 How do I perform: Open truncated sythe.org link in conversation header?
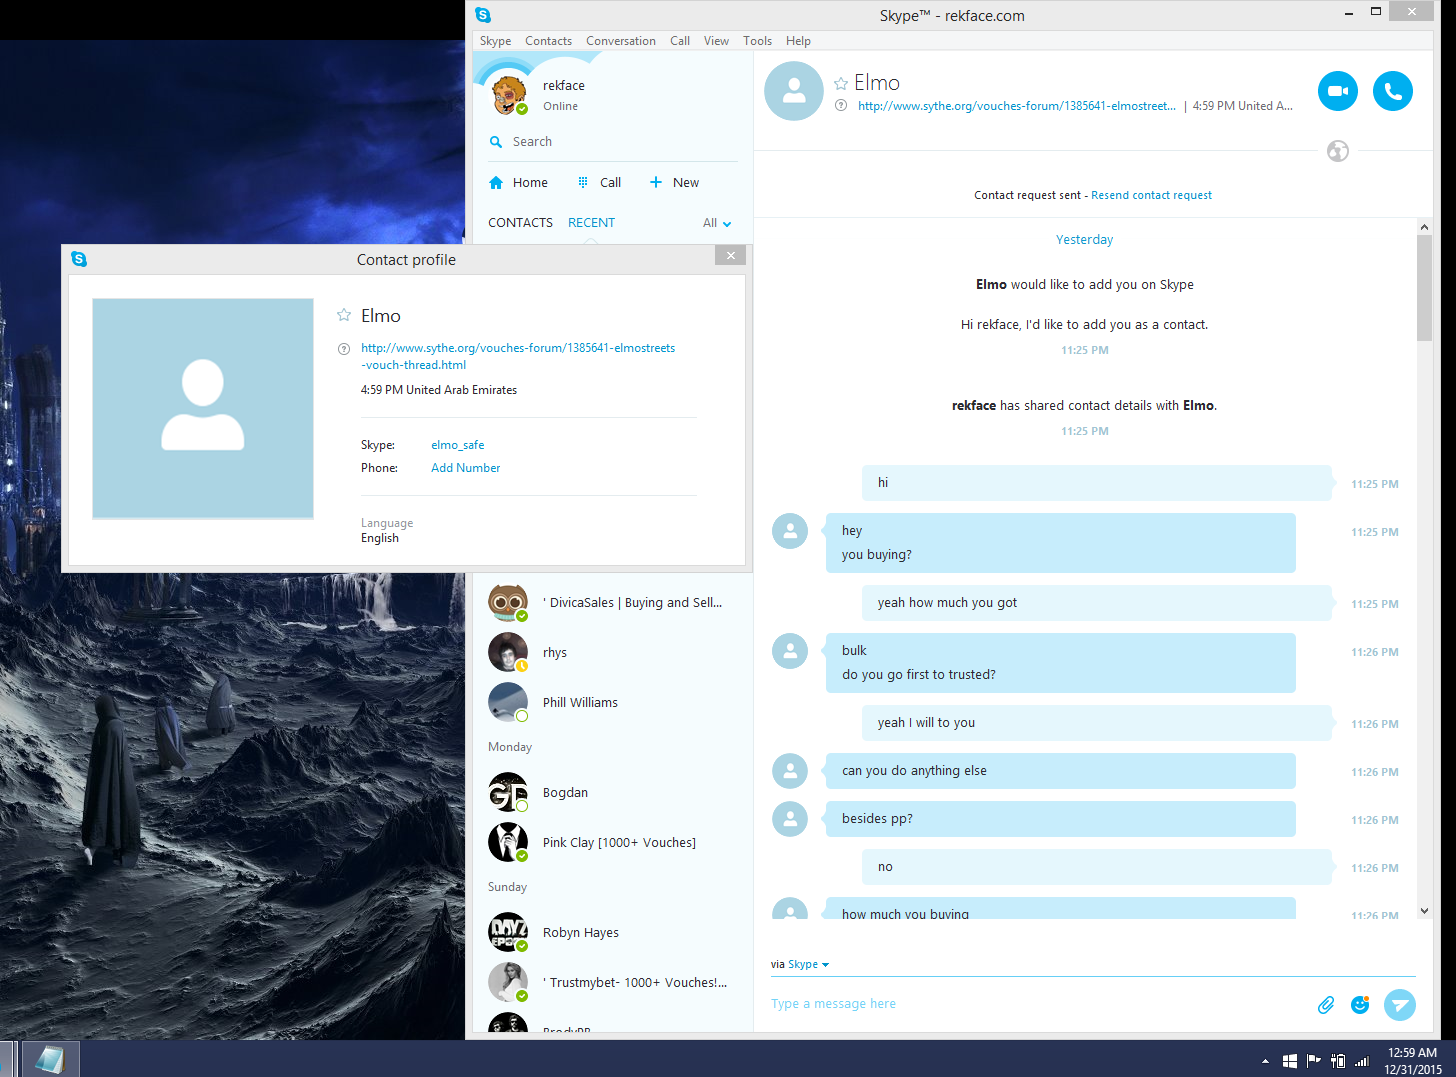point(1017,106)
